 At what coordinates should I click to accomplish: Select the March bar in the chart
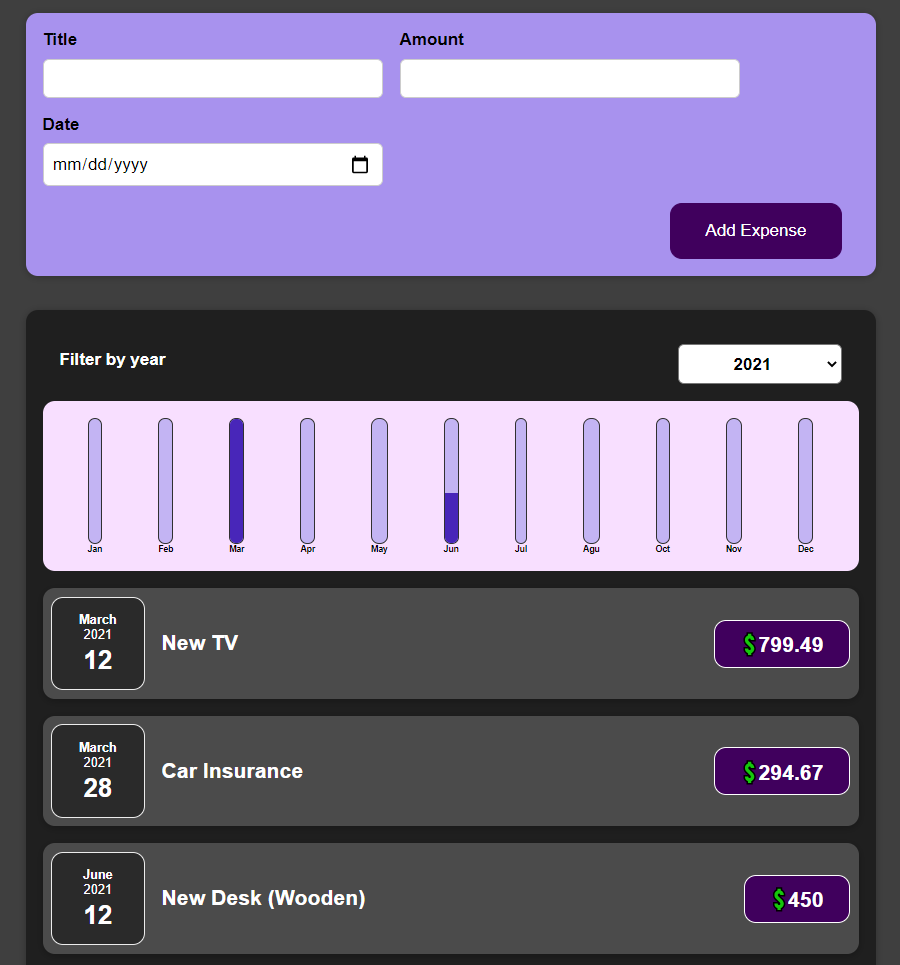236,480
